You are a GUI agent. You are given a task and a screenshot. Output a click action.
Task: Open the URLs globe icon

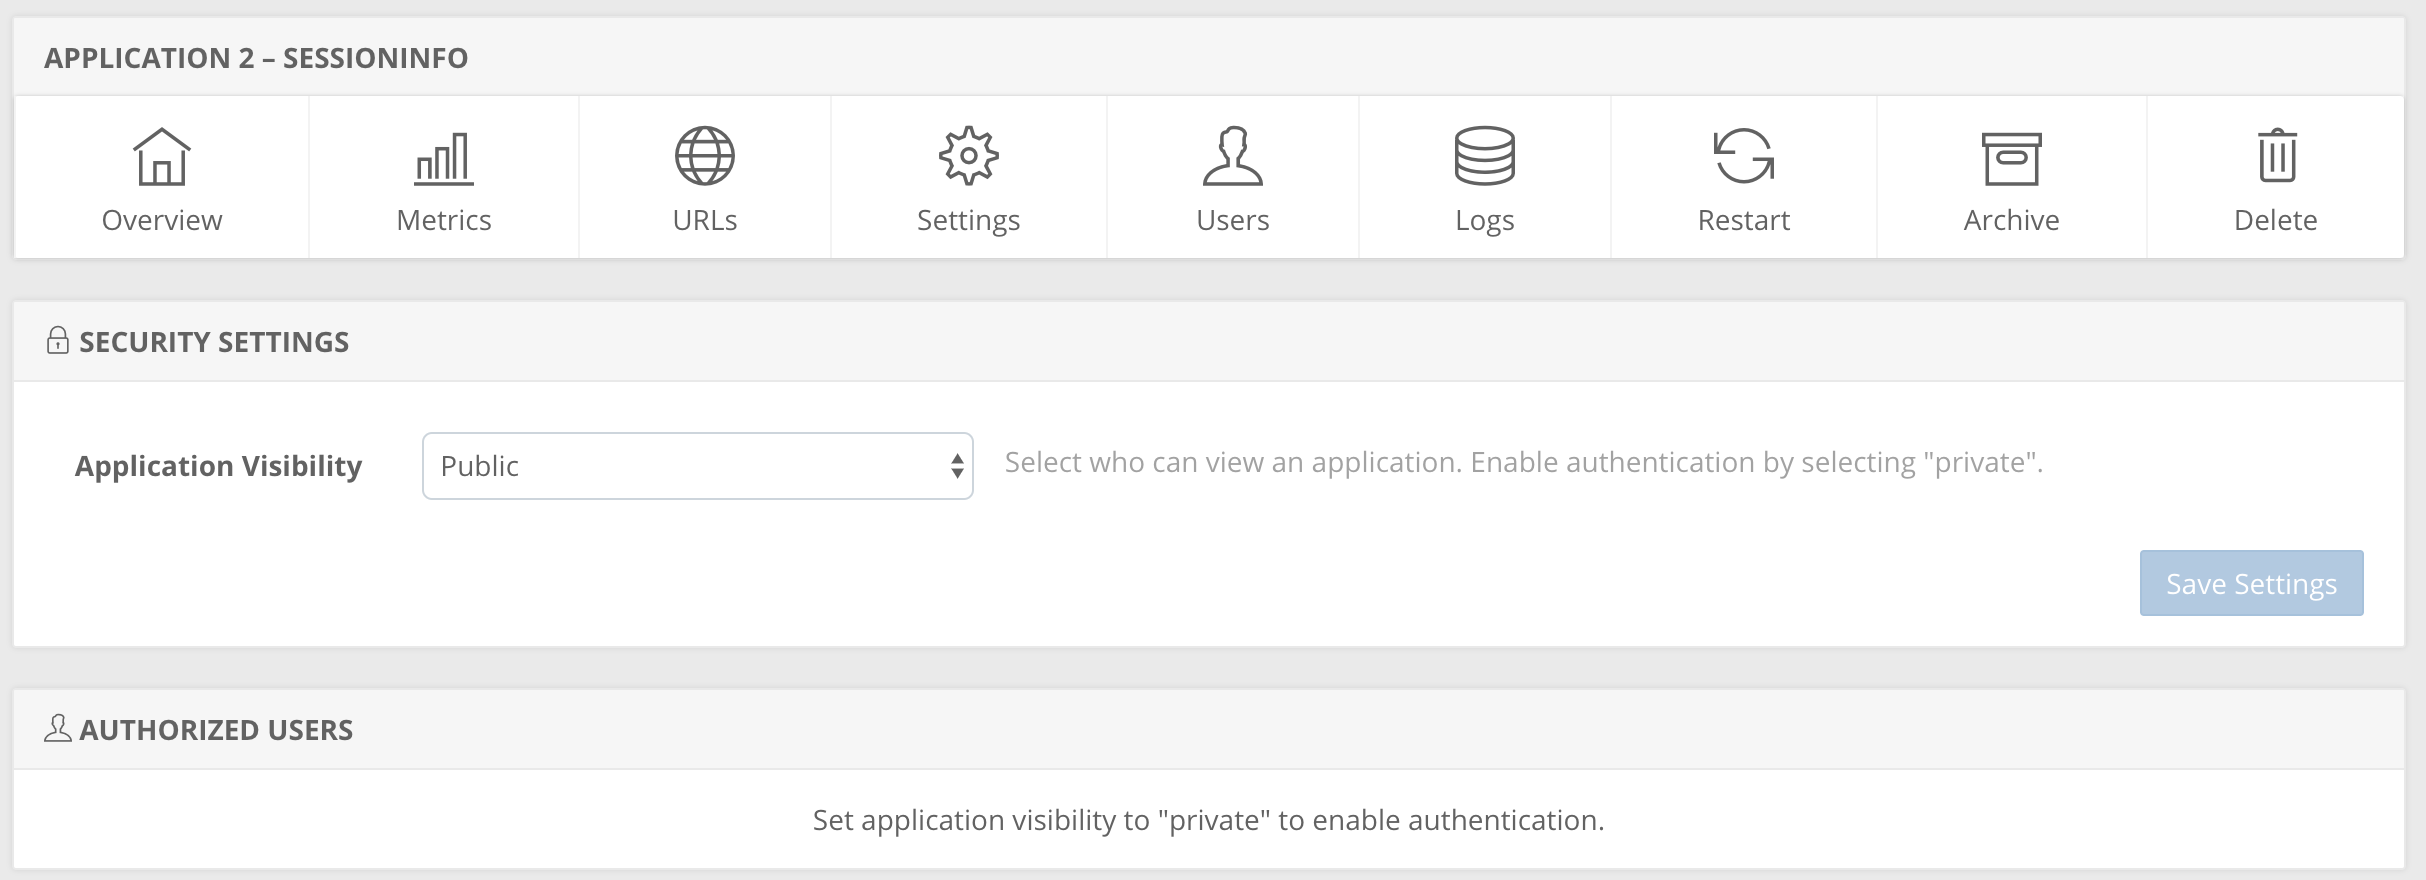coord(705,156)
